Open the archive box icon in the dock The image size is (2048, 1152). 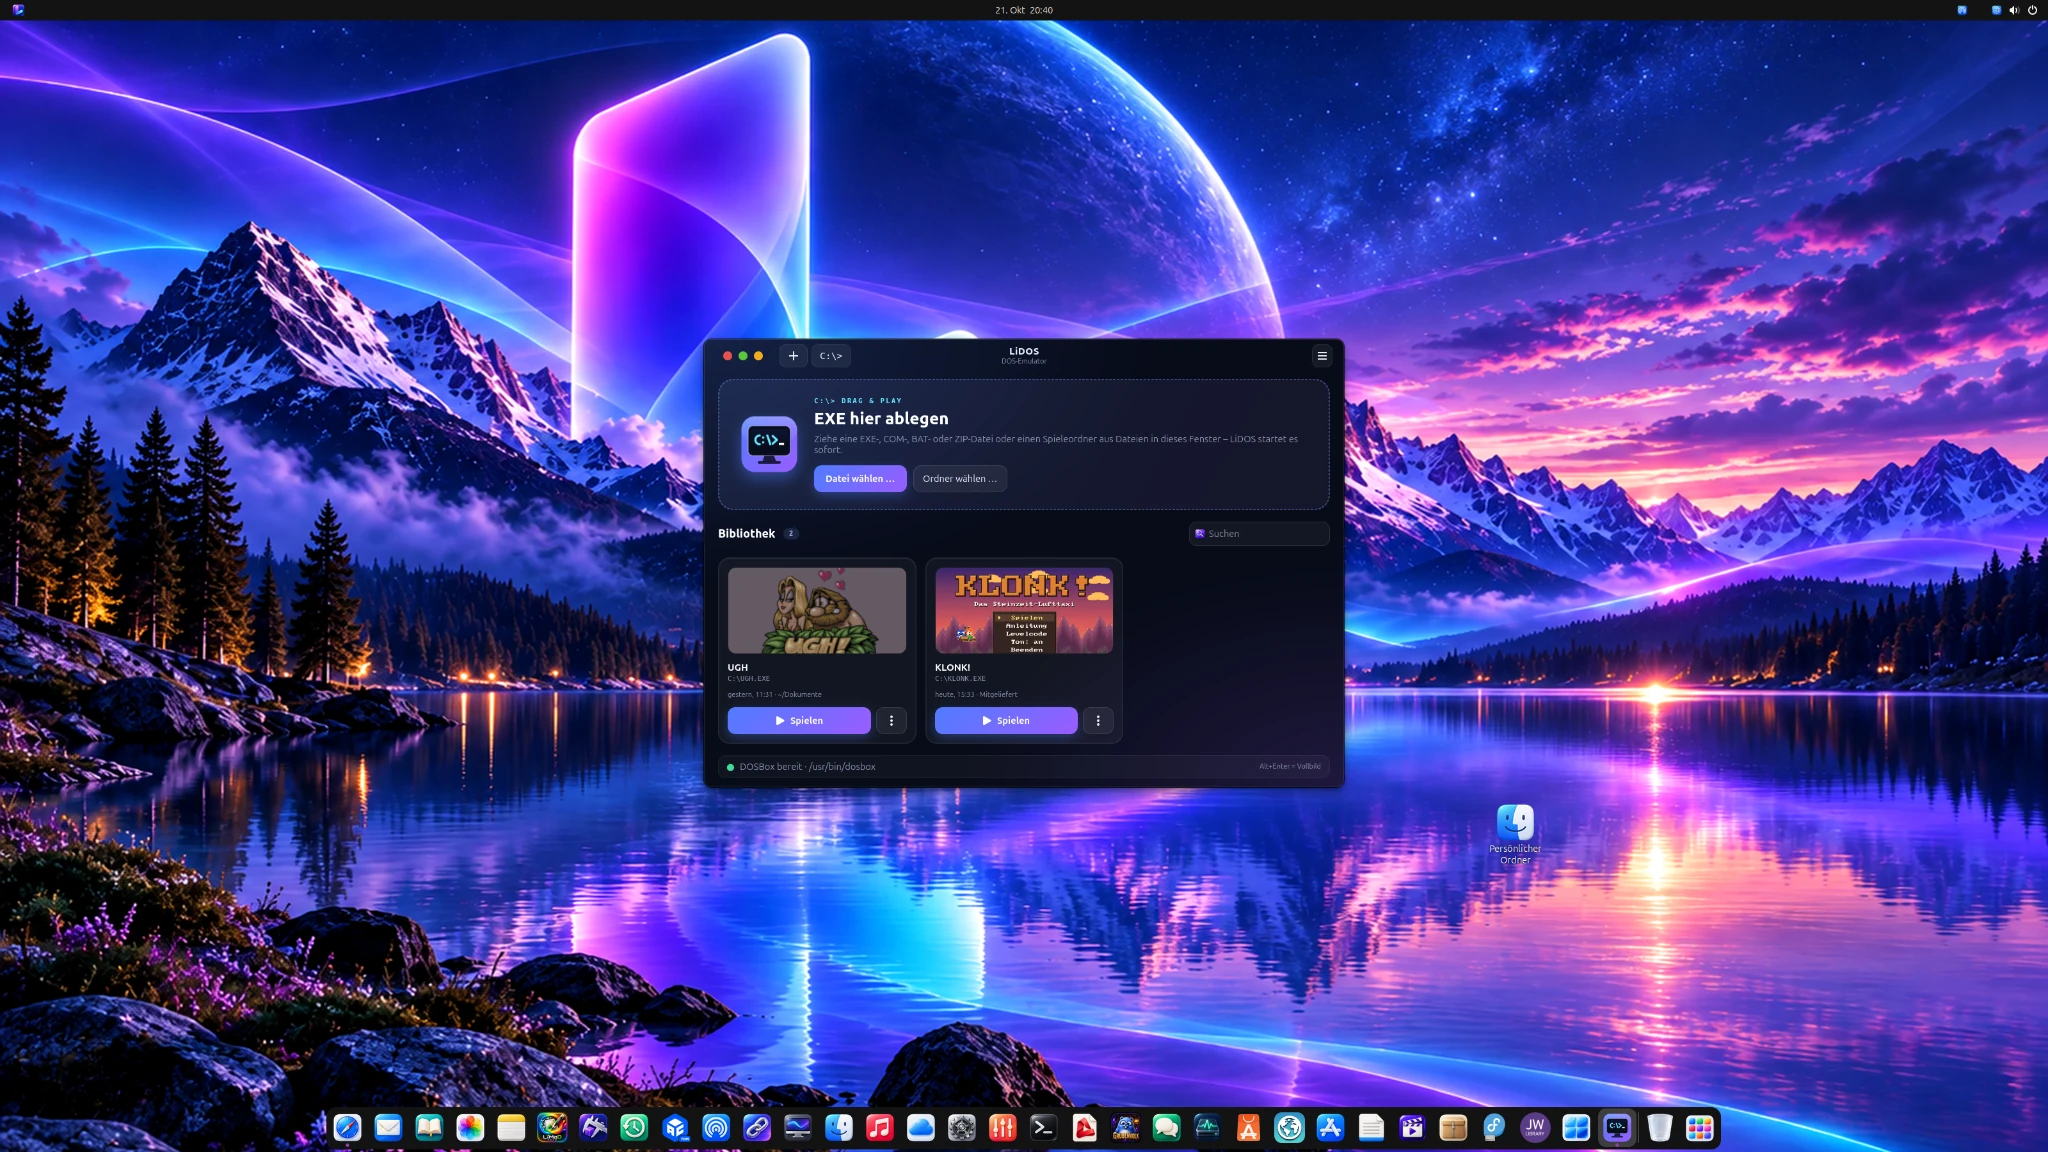(1453, 1128)
